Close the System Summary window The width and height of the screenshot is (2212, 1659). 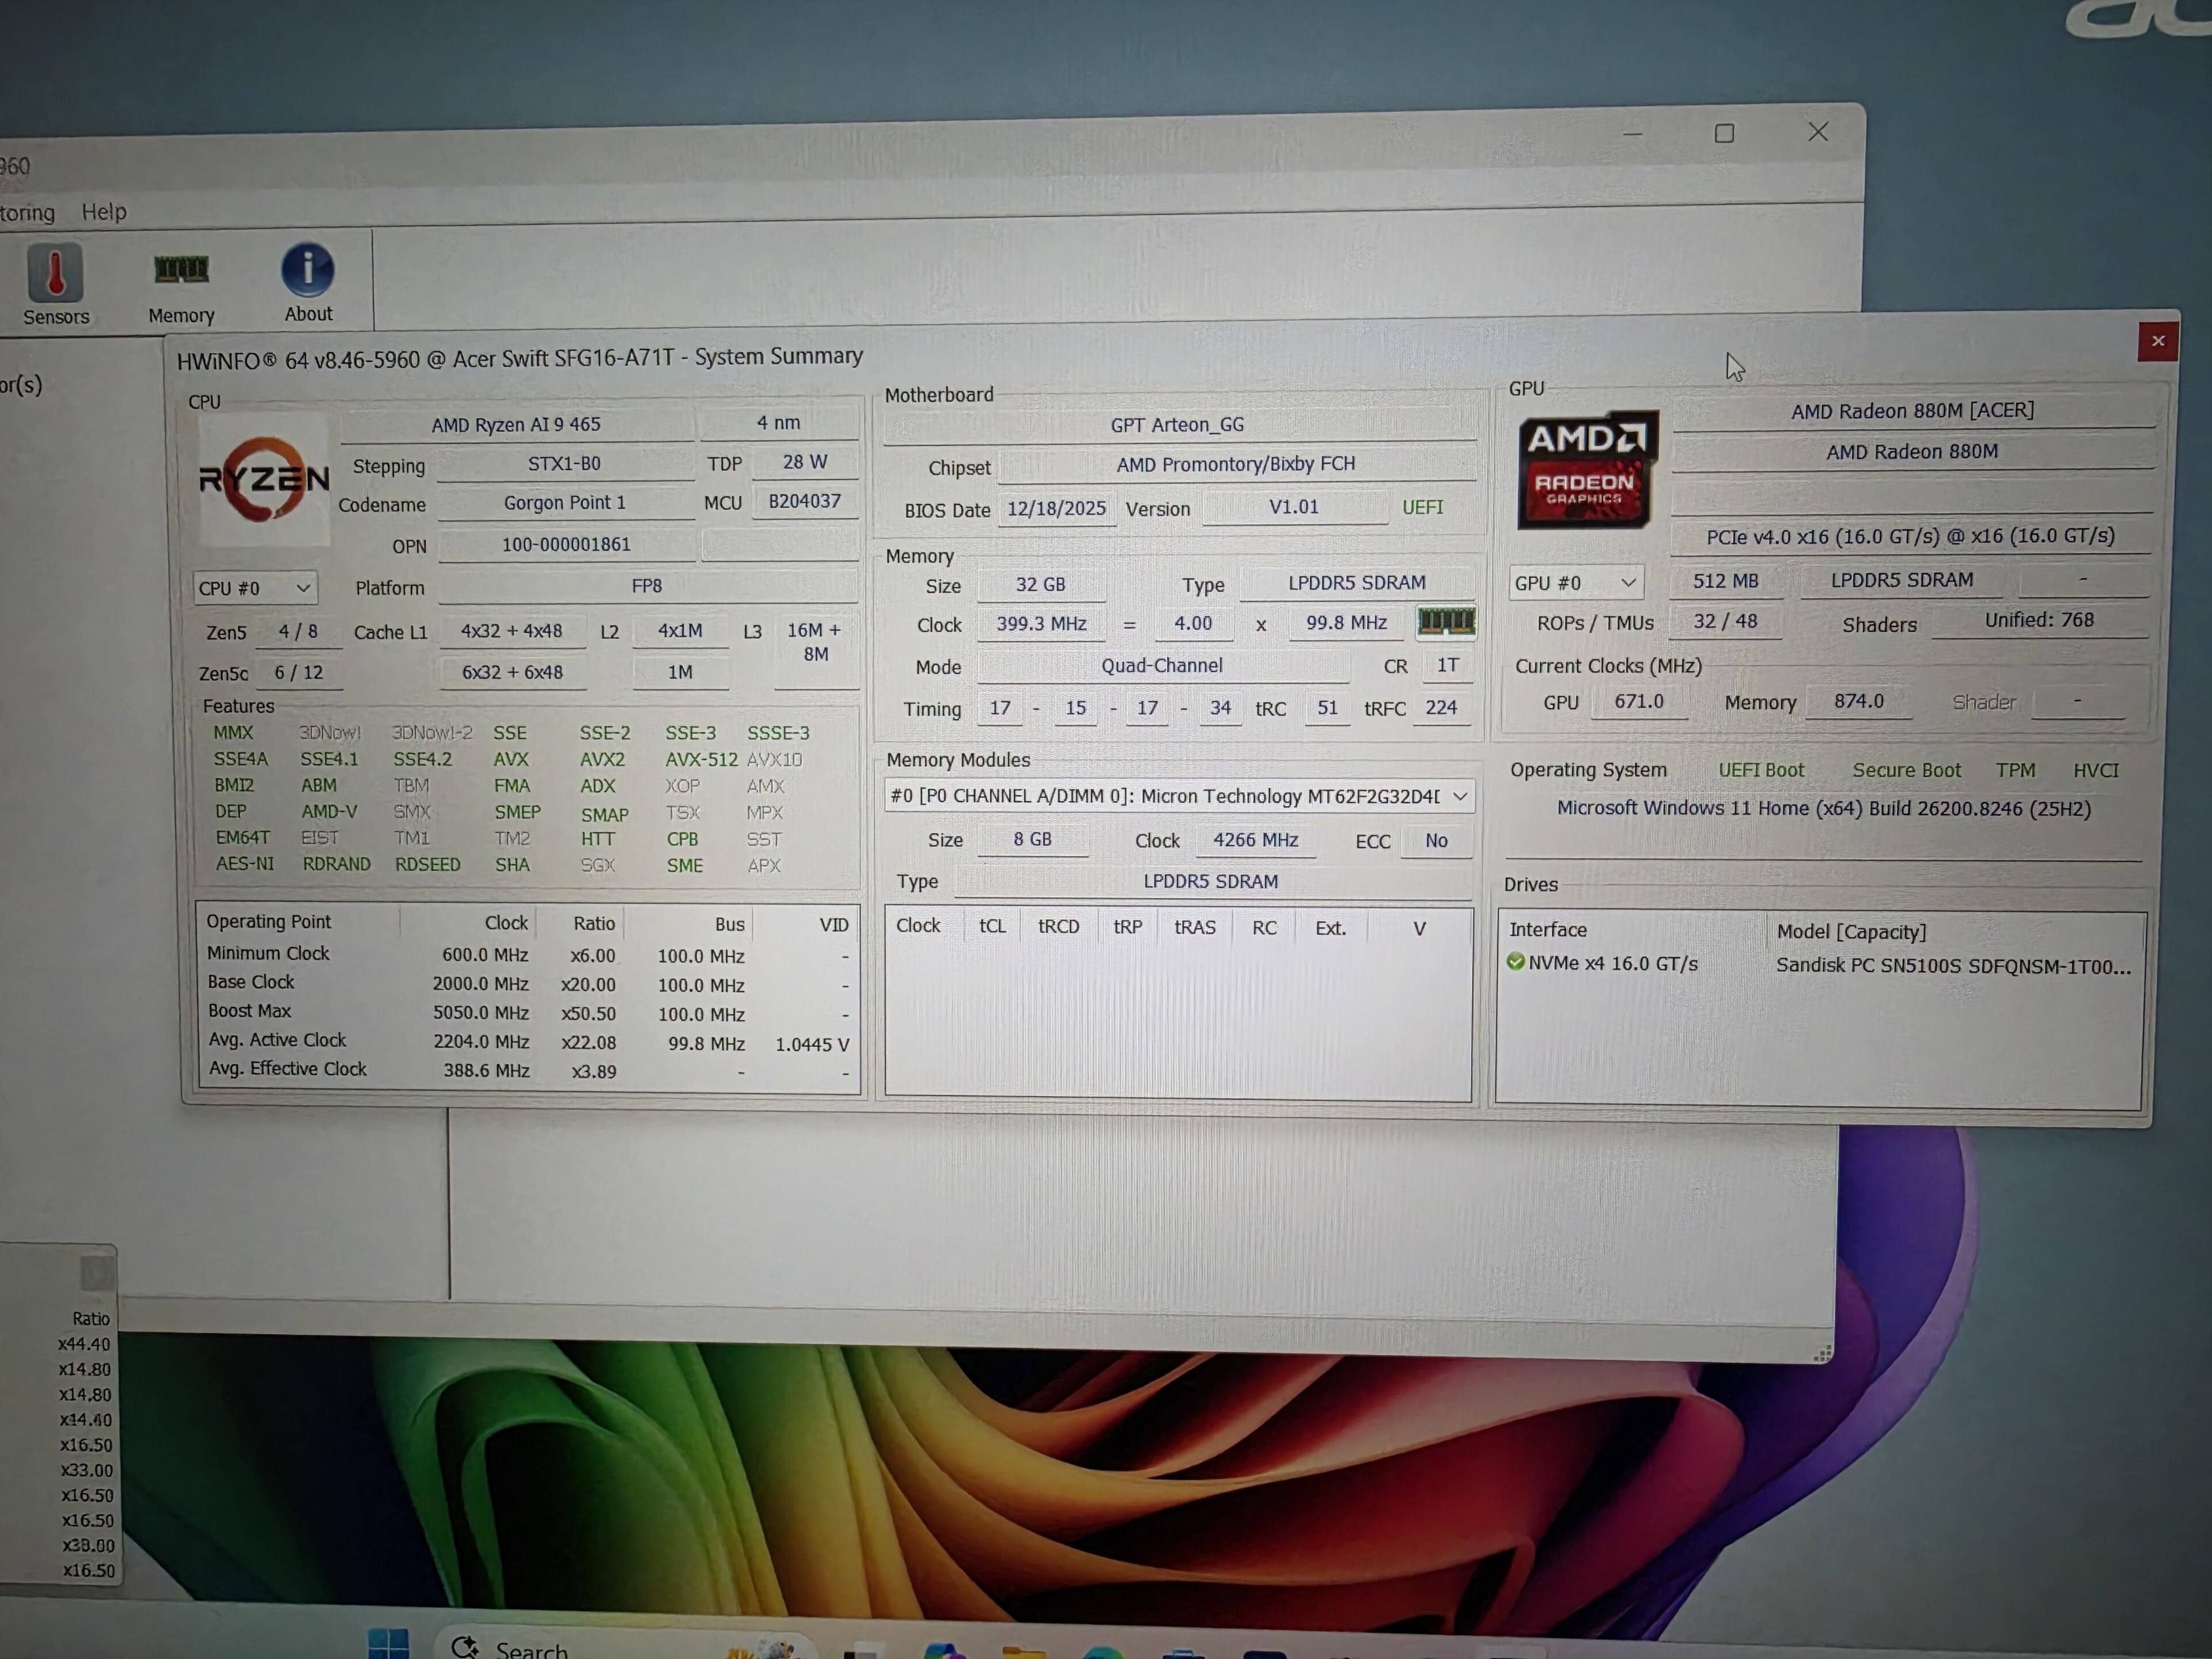2158,341
